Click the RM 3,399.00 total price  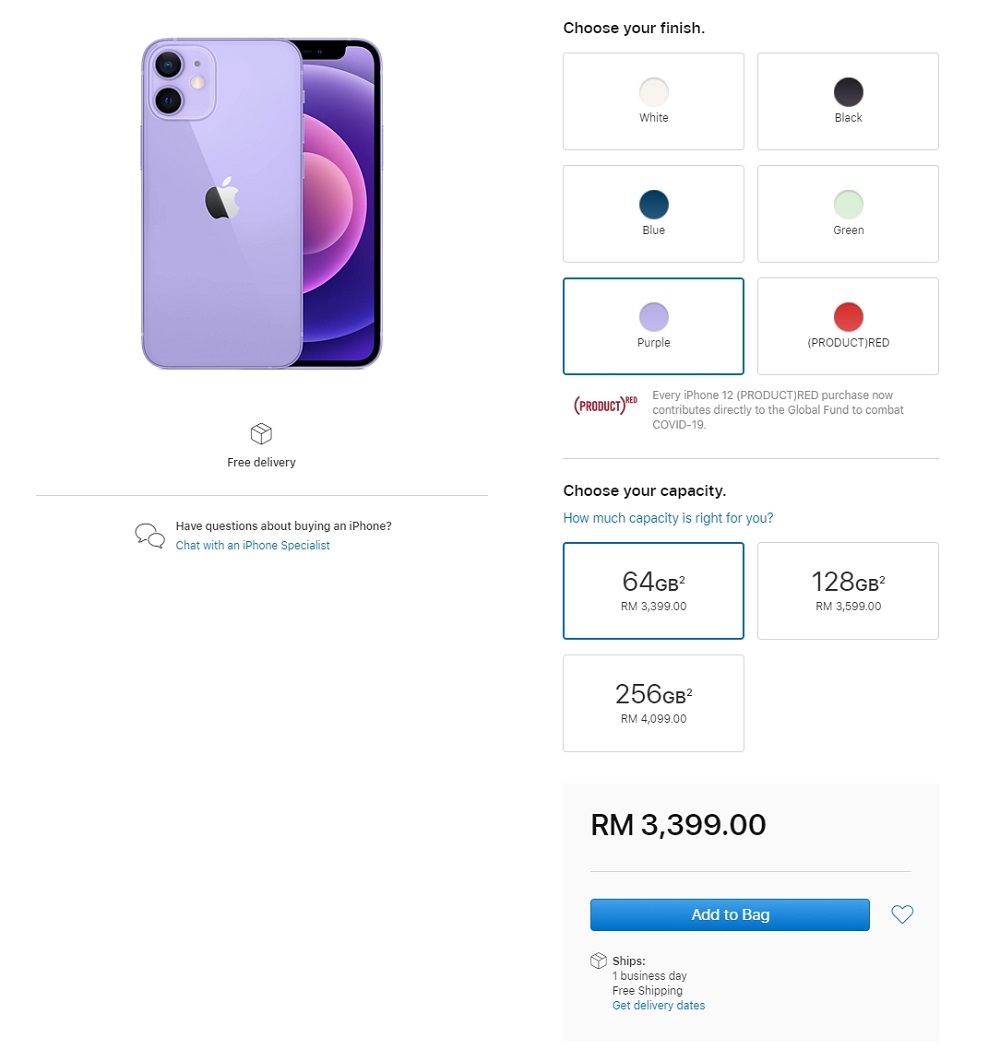[678, 825]
